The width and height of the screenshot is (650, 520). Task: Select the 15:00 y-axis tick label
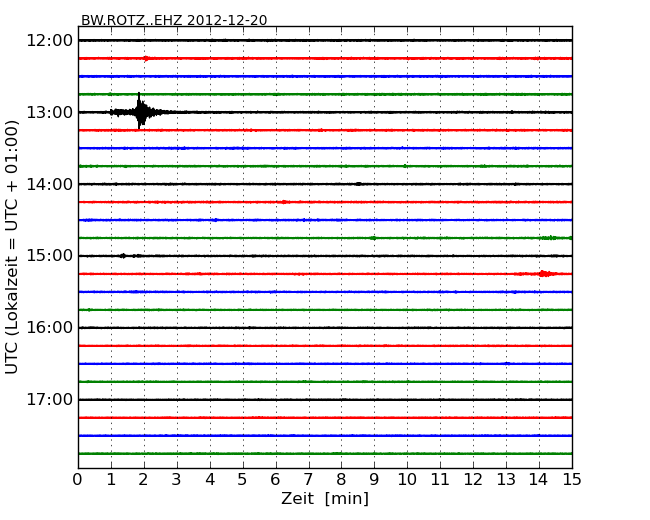click(x=49, y=256)
